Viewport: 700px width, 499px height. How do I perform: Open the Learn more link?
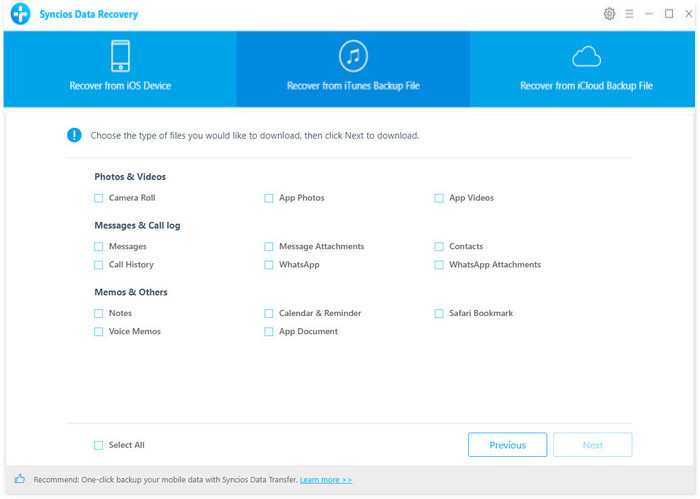(x=325, y=480)
